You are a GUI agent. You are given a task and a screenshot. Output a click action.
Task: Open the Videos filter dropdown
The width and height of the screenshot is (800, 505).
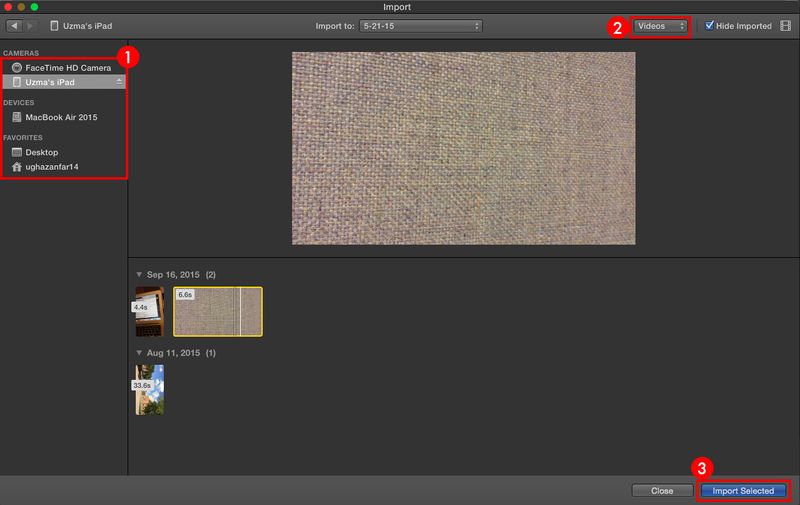(660, 25)
